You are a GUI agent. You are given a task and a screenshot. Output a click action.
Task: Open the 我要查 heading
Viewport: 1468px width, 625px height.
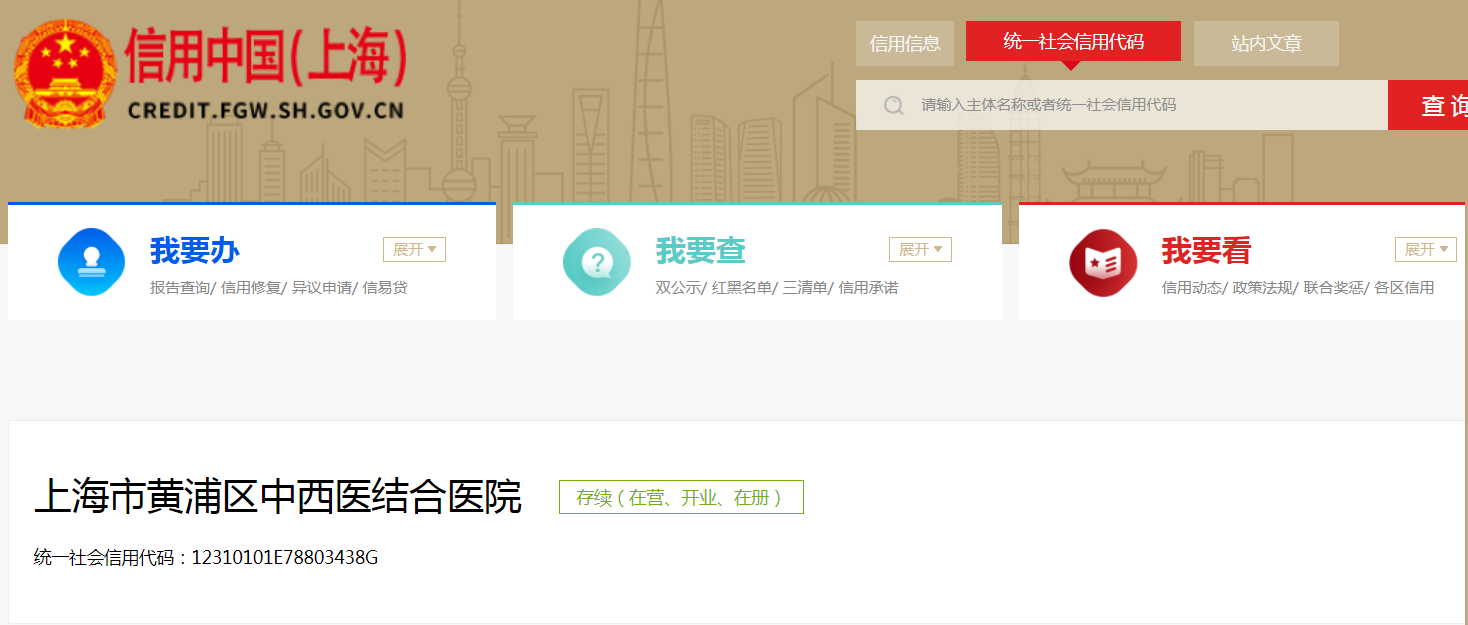[x=701, y=250]
